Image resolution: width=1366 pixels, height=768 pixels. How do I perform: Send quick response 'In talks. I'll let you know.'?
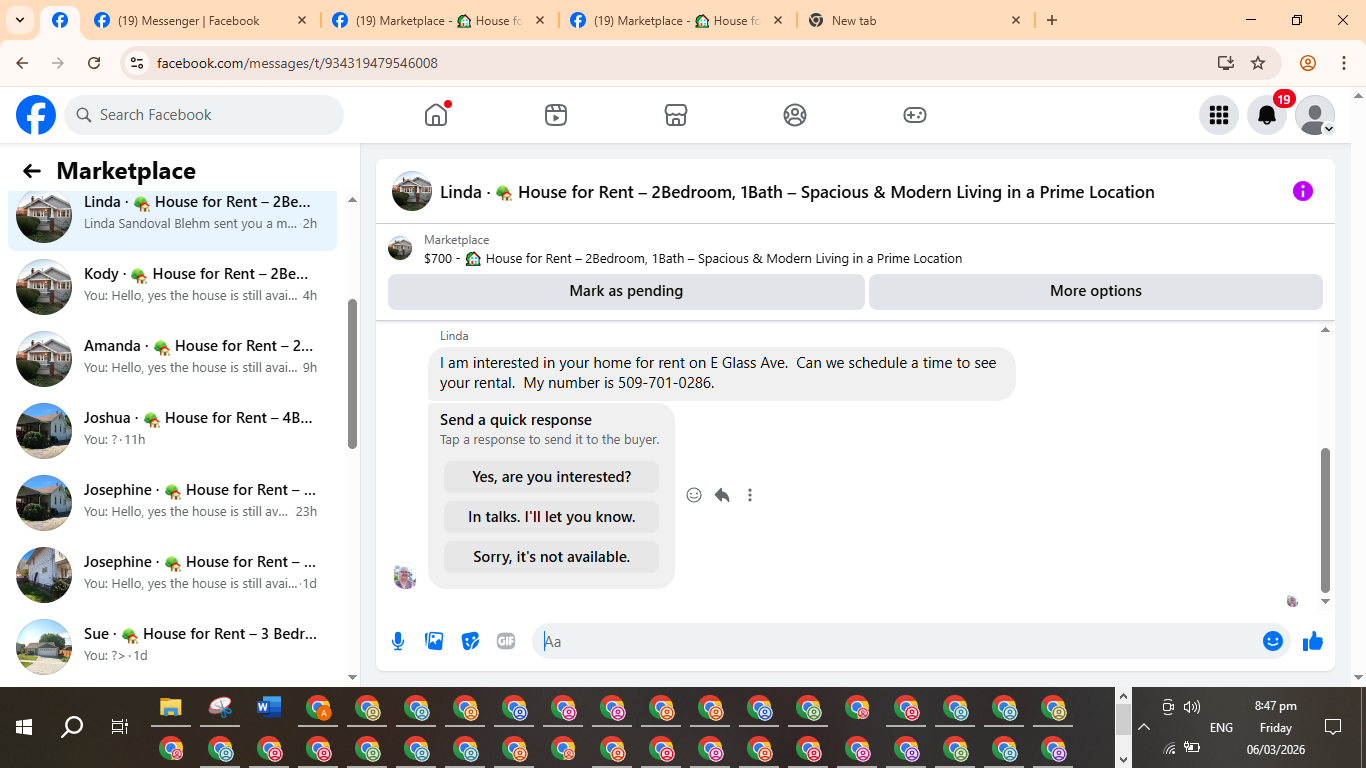[x=552, y=517]
